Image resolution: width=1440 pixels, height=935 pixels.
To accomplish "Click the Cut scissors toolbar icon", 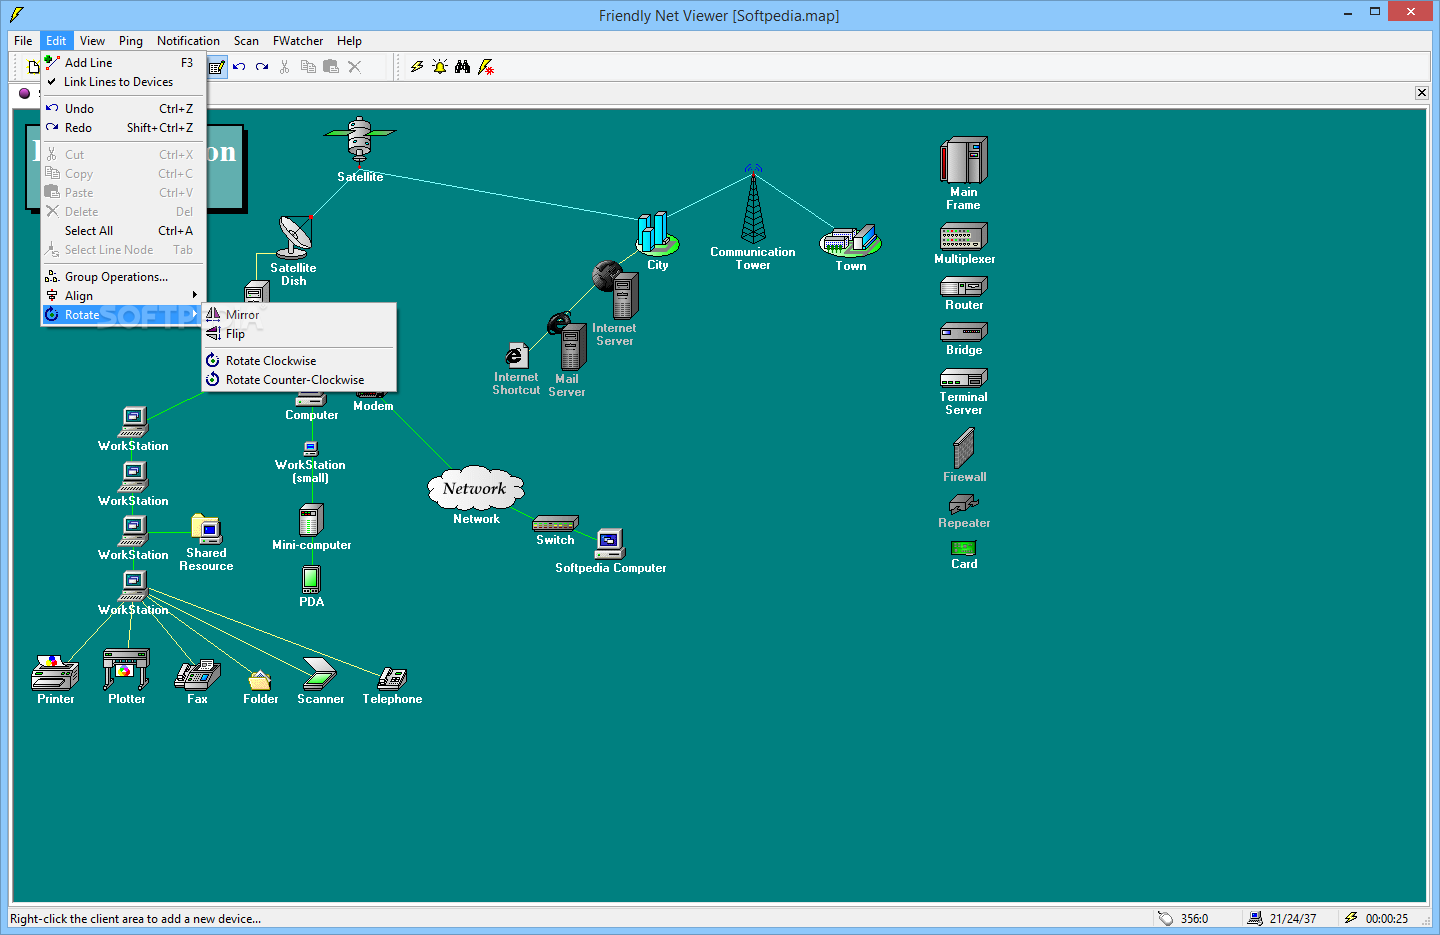I will [x=285, y=67].
